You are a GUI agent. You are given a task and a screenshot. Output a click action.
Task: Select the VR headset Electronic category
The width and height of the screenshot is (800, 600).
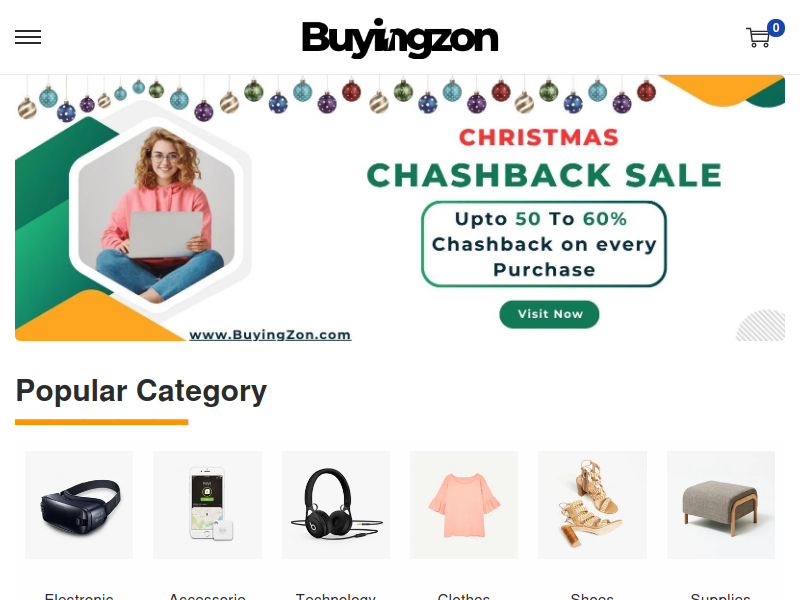pos(79,505)
